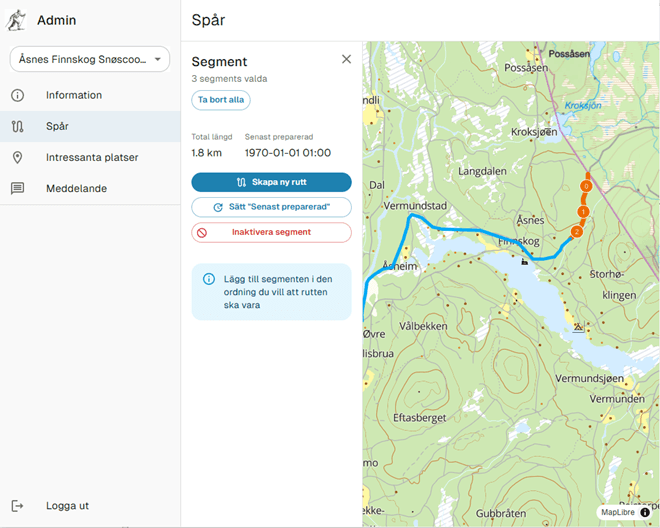Close the Segment panel

346,60
